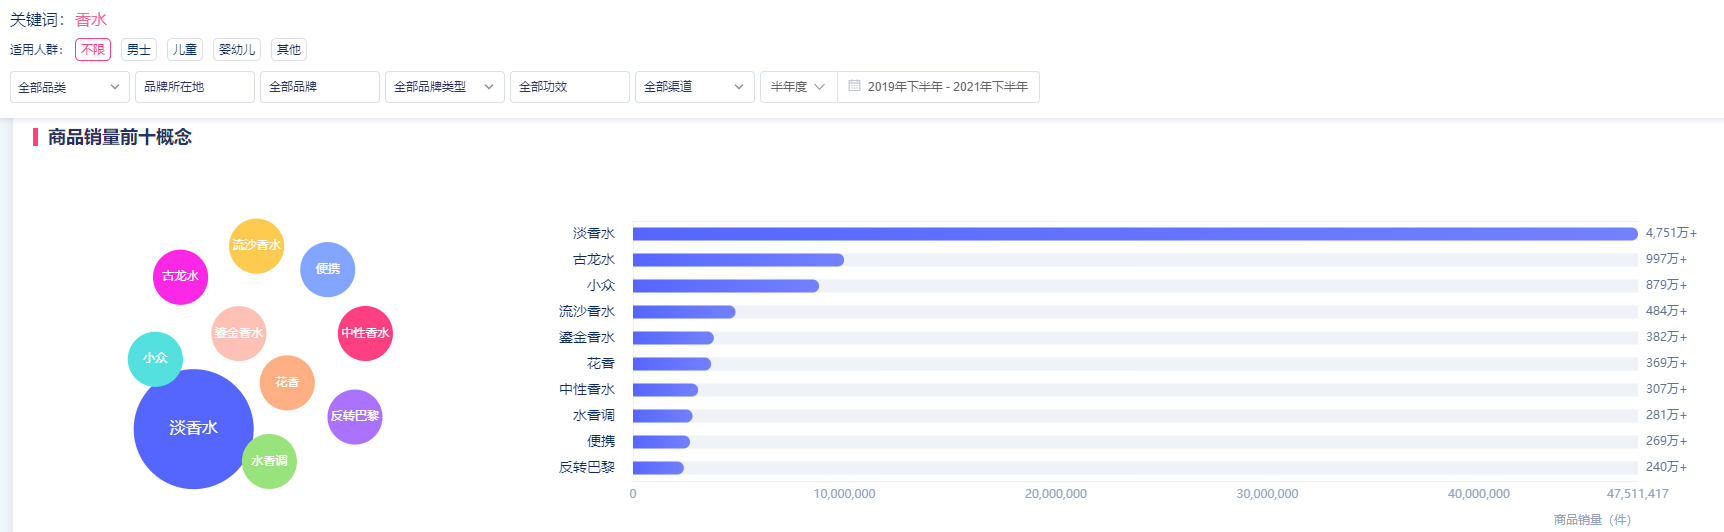Select the 儿童 audience filter
Screen dimensions: 1724x532
[x=185, y=50]
